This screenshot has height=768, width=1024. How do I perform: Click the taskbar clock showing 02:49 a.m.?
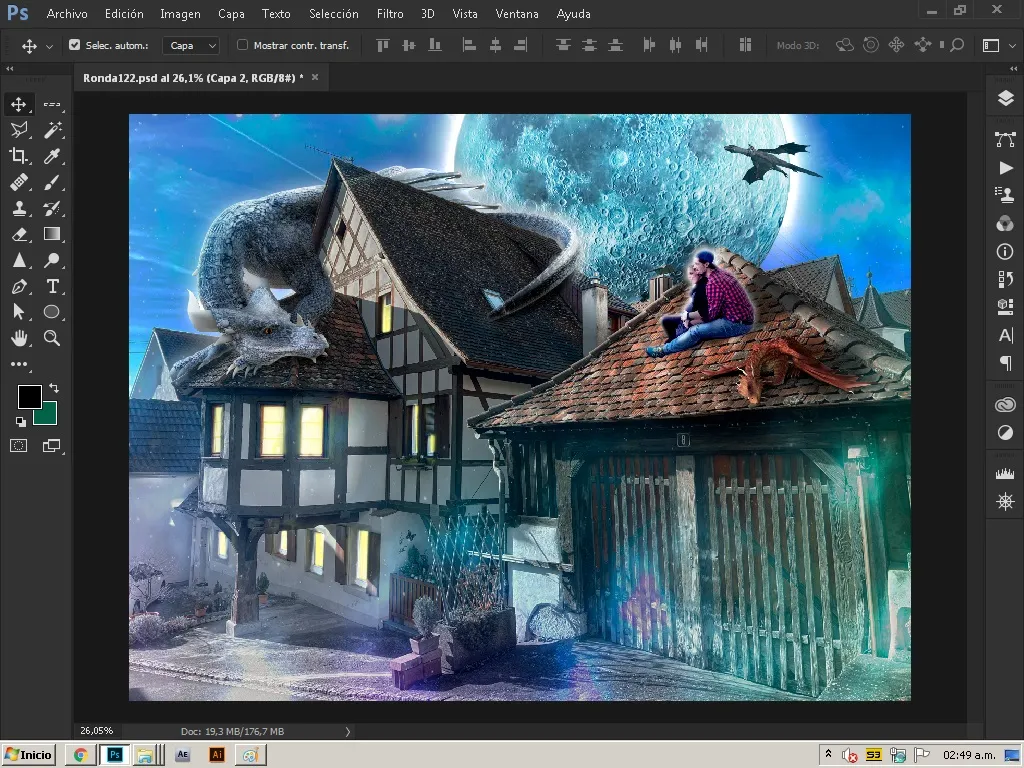click(x=969, y=755)
